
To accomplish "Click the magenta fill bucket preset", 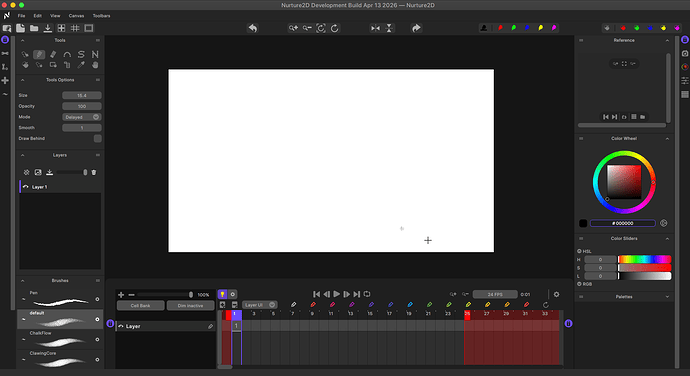I will tap(677, 28).
